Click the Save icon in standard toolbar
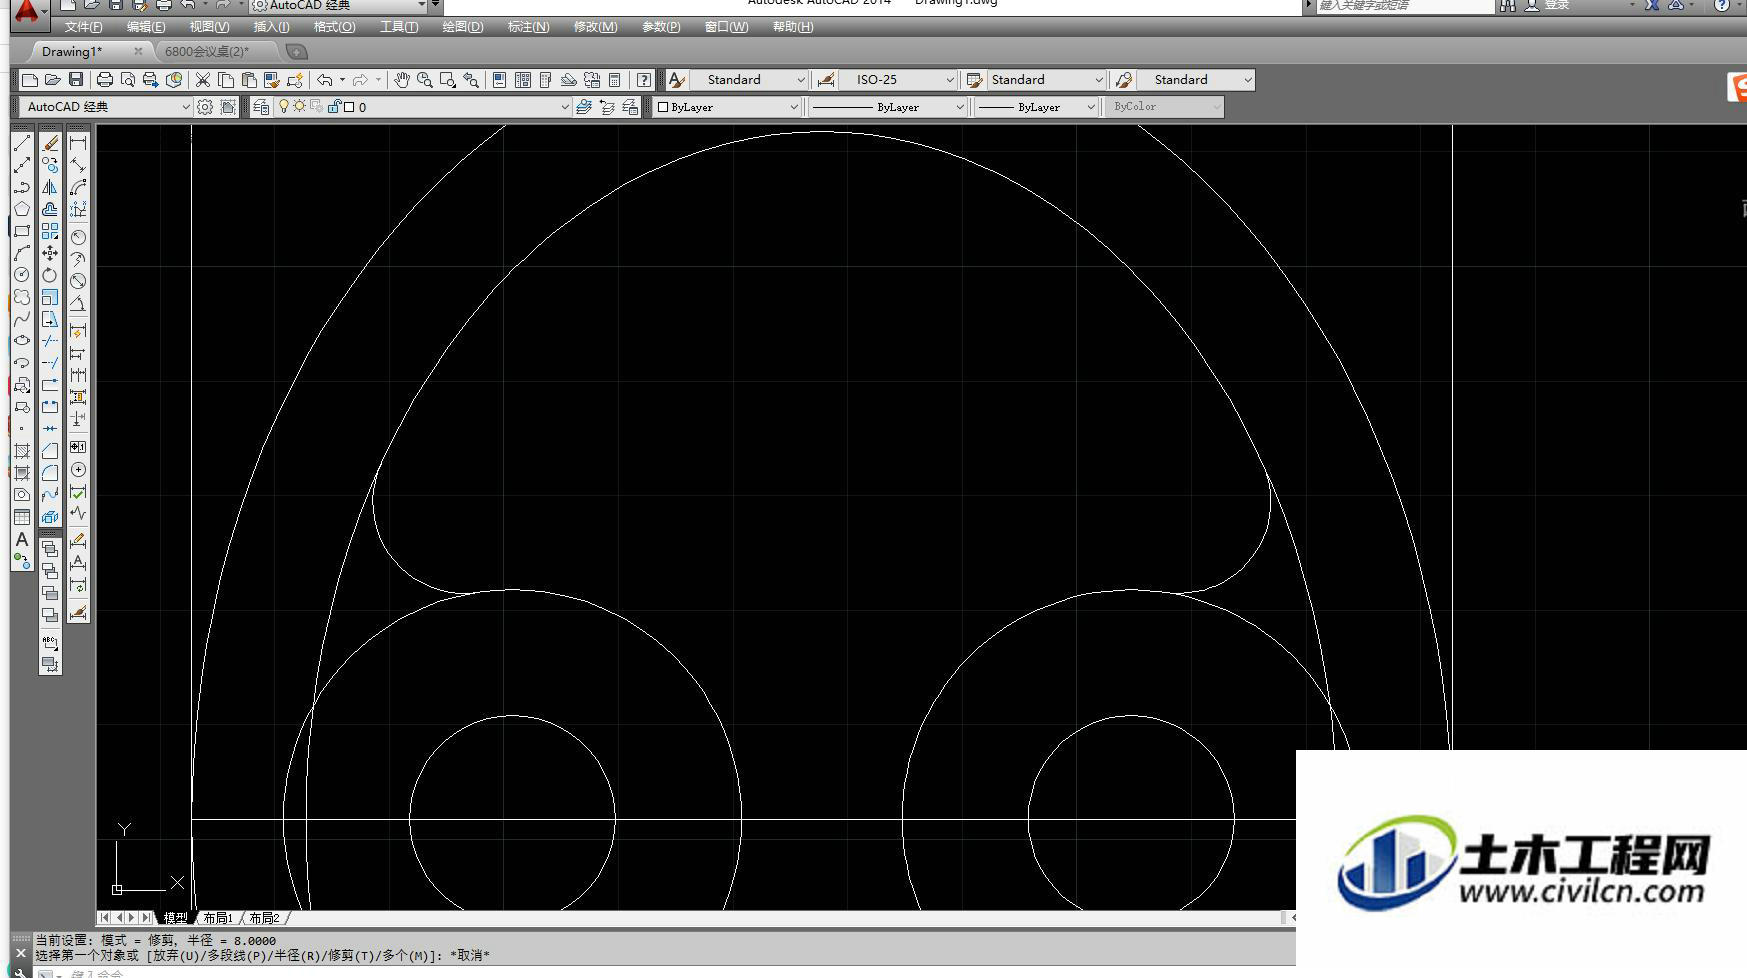 [x=76, y=80]
